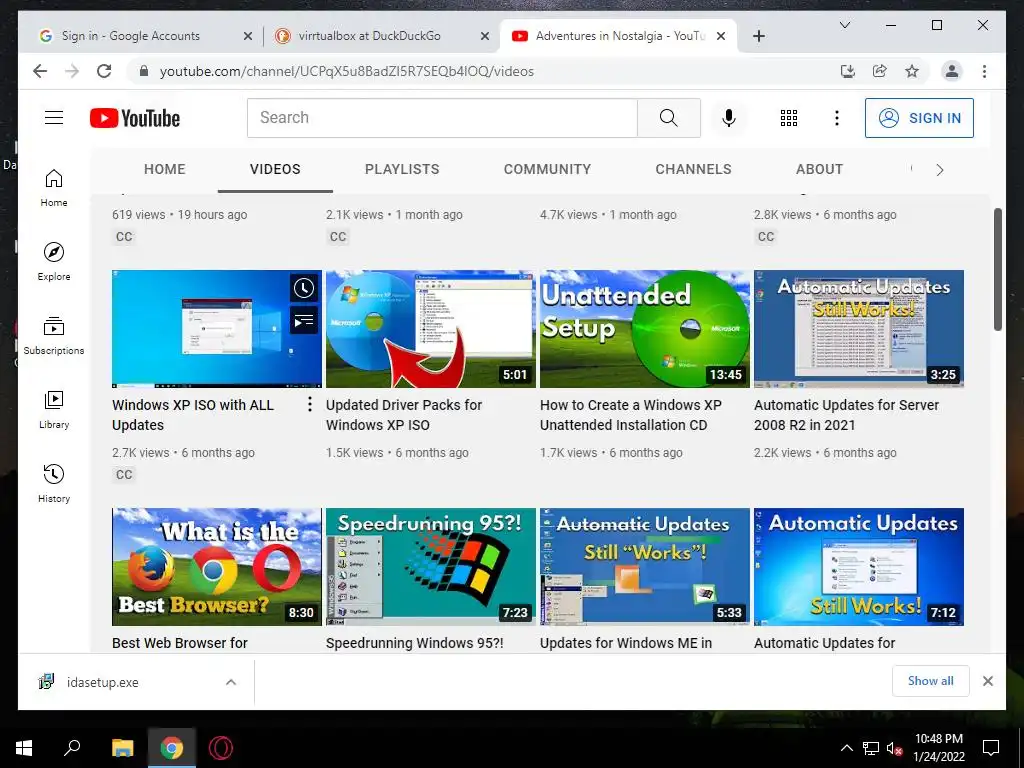Click the browser address bar URL
This screenshot has height=768, width=1024.
pyautogui.click(x=347, y=71)
